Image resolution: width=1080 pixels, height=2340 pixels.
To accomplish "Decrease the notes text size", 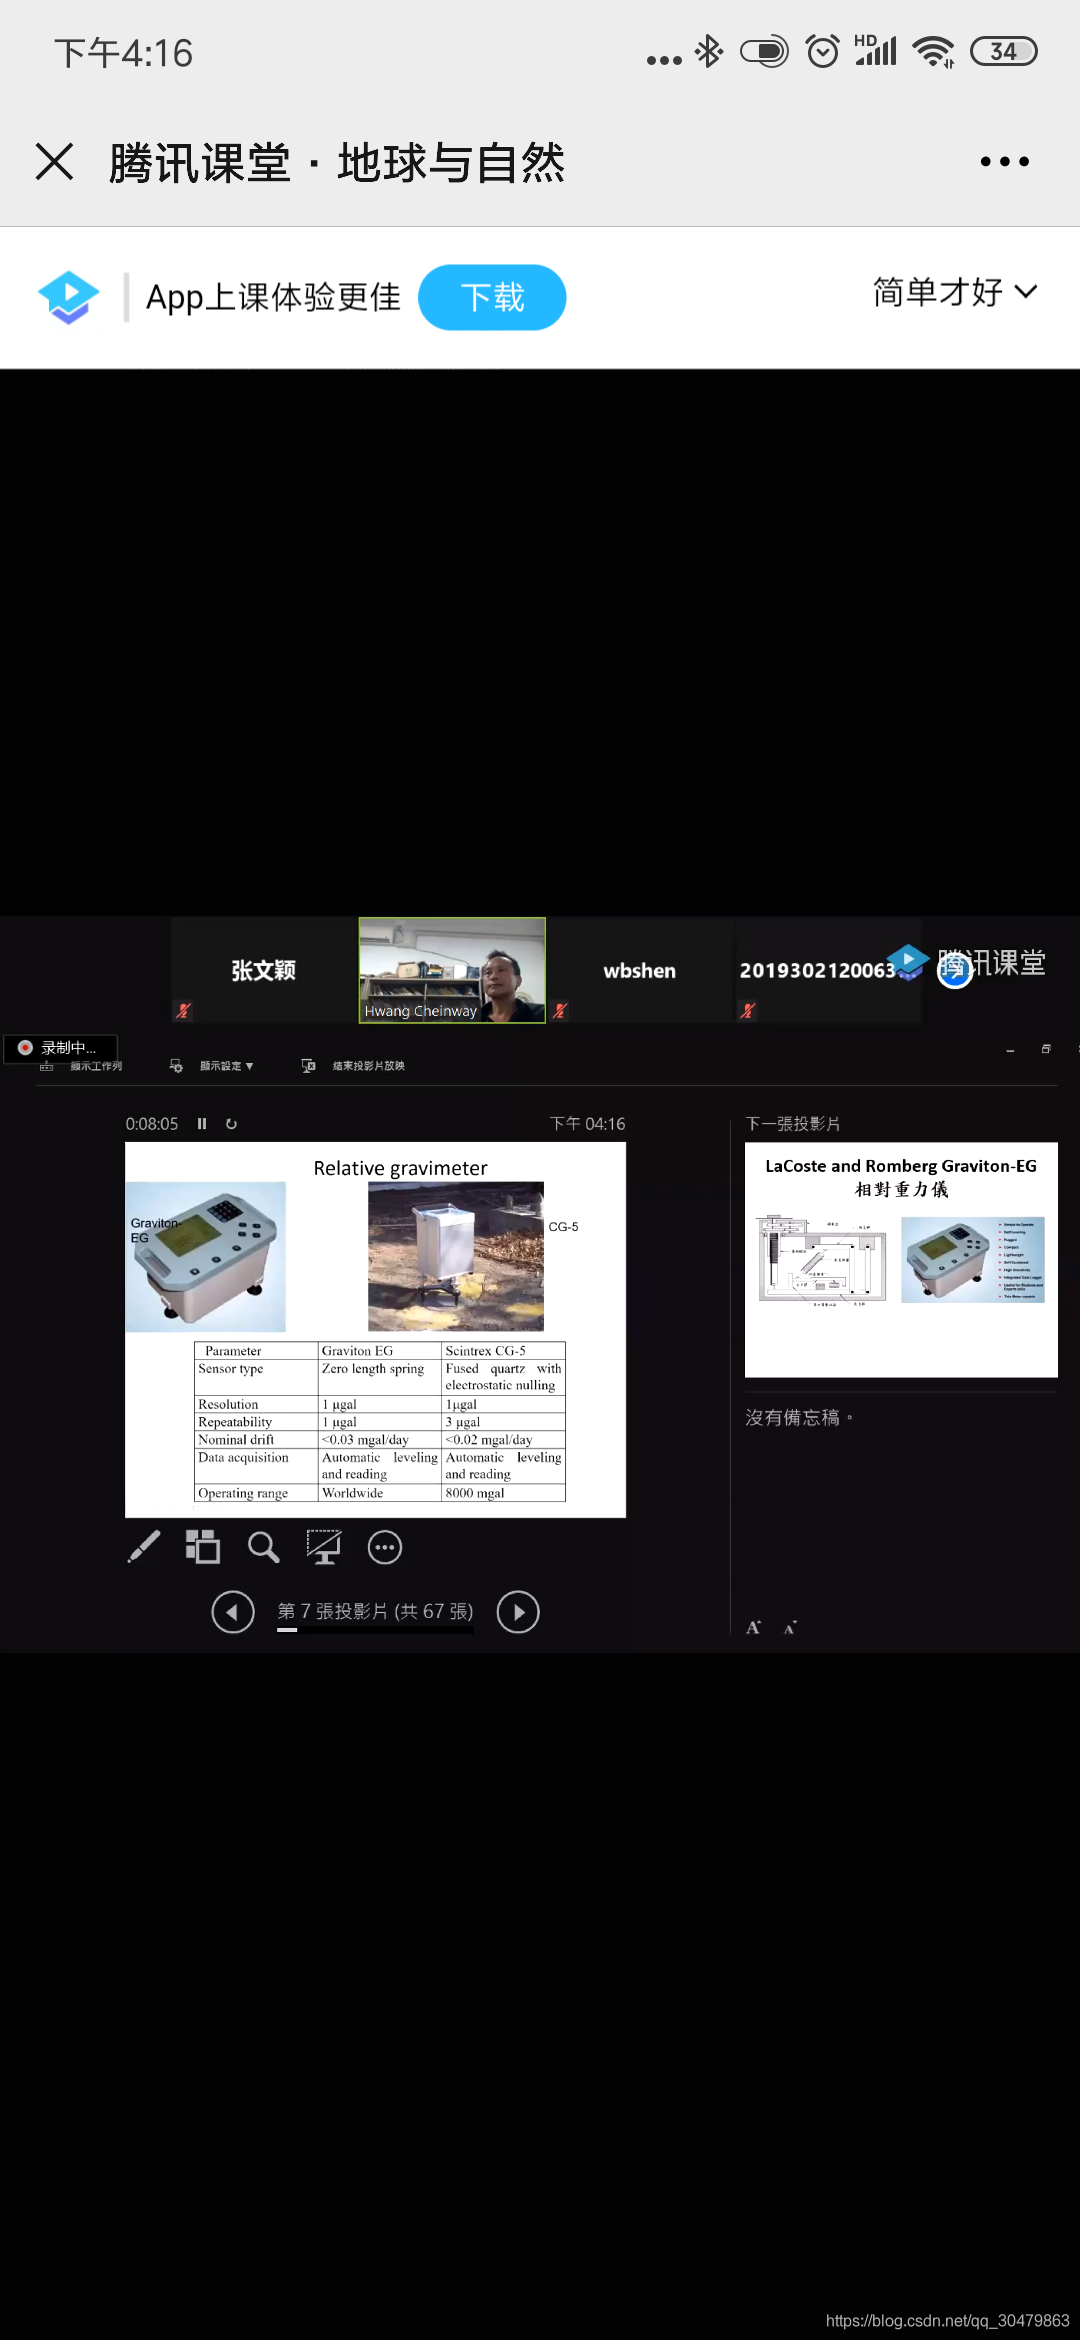I will (x=790, y=1628).
